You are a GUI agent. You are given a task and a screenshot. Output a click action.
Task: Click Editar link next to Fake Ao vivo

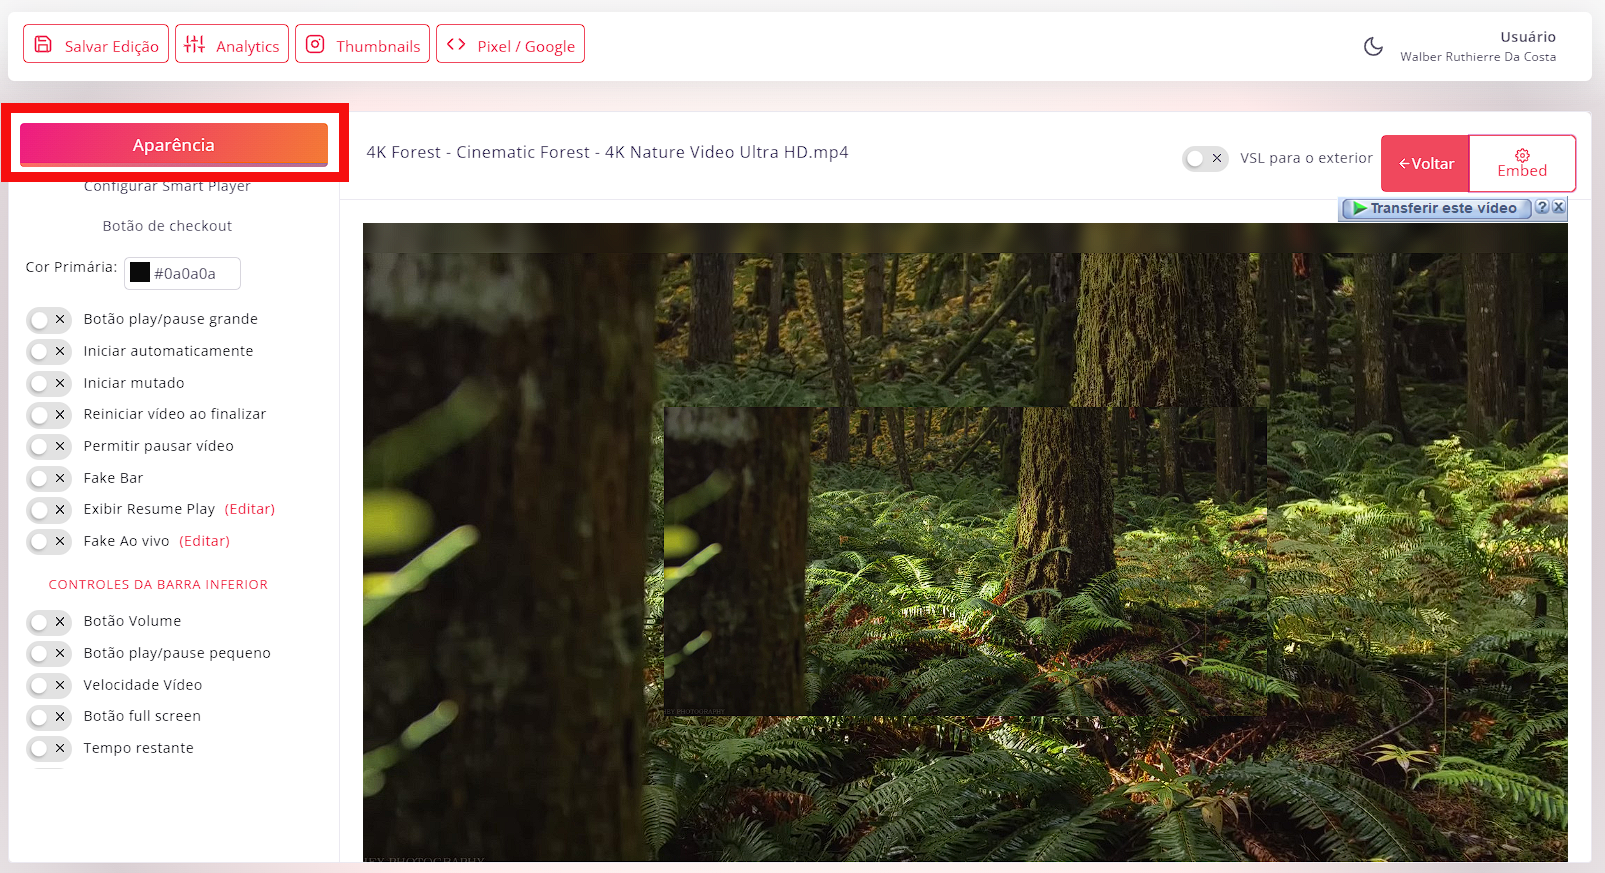(204, 541)
